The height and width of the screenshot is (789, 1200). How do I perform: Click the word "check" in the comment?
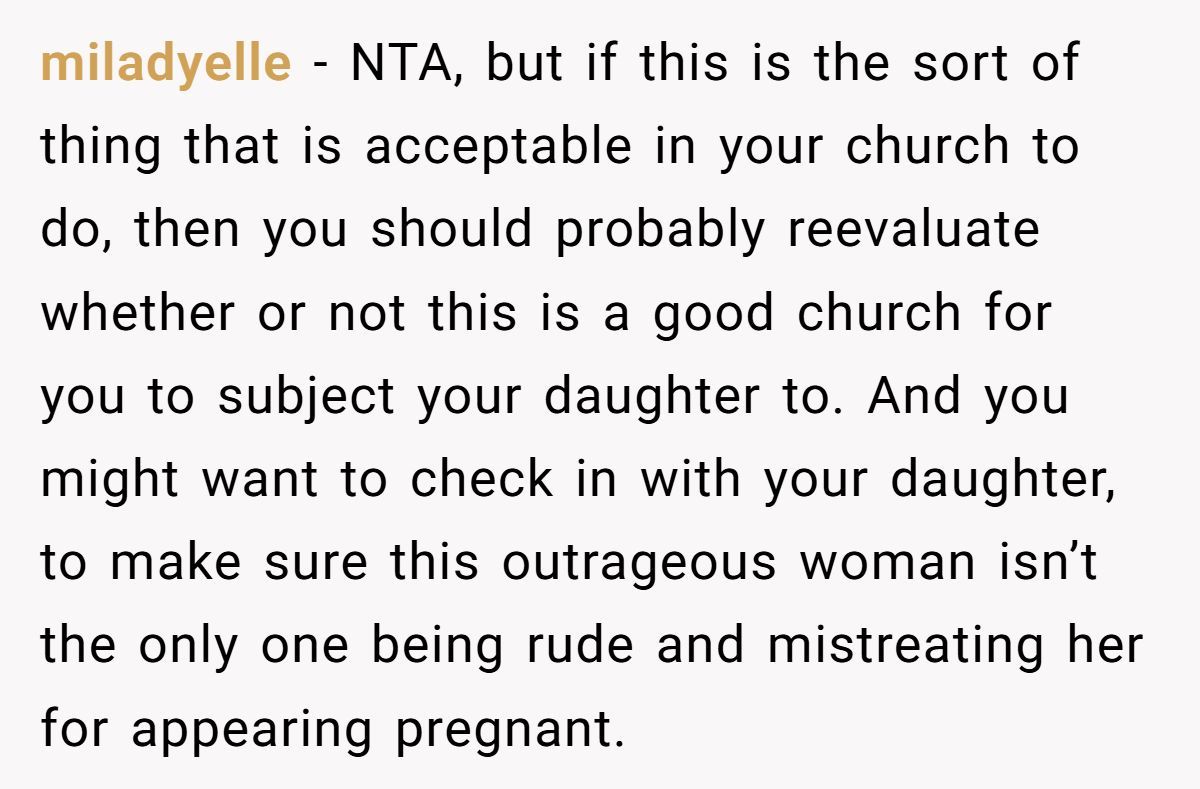[482, 481]
